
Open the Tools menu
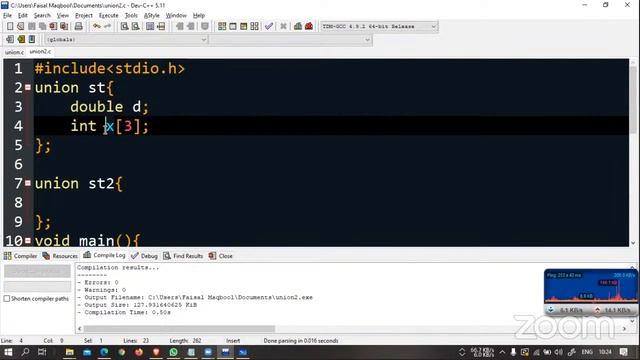coord(131,16)
